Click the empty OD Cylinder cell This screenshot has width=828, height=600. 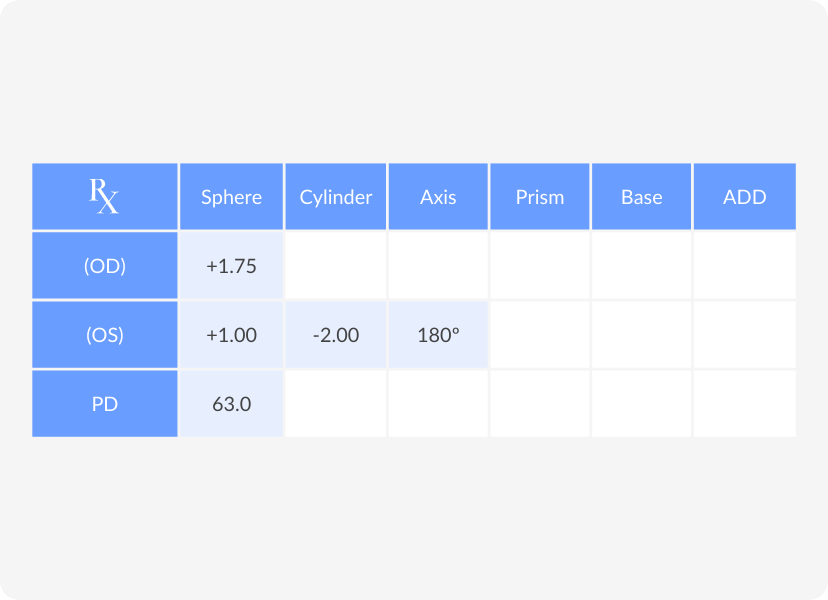tap(336, 266)
